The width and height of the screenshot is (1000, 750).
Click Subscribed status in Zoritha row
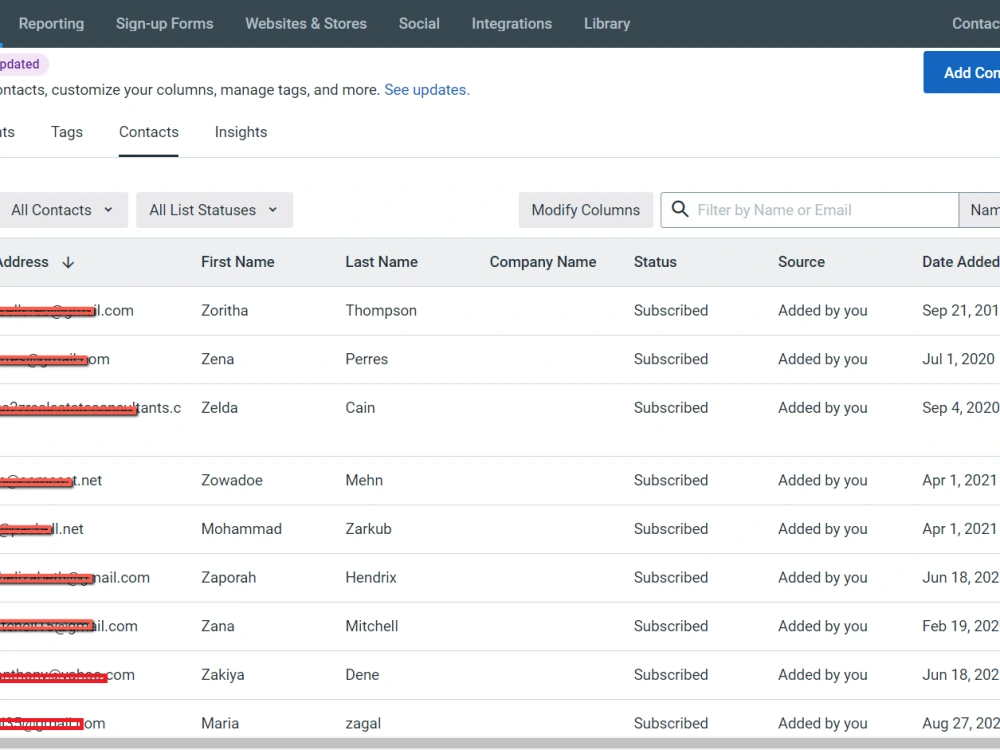671,311
